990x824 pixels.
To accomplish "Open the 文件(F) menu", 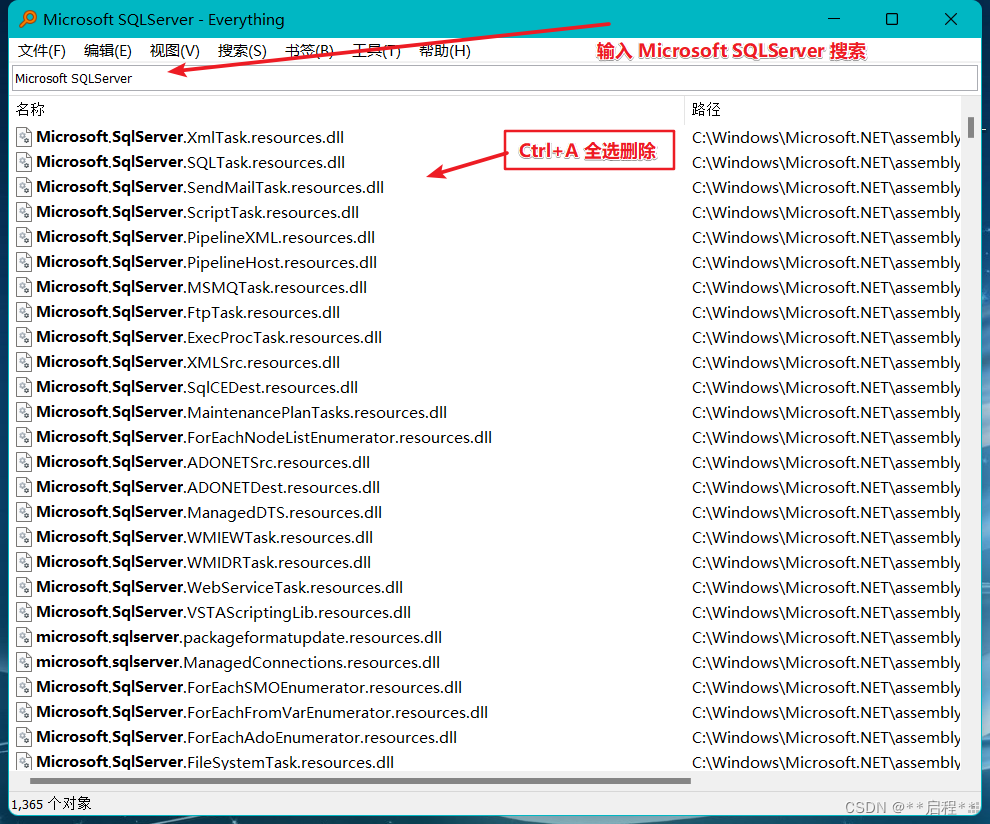I will [42, 51].
